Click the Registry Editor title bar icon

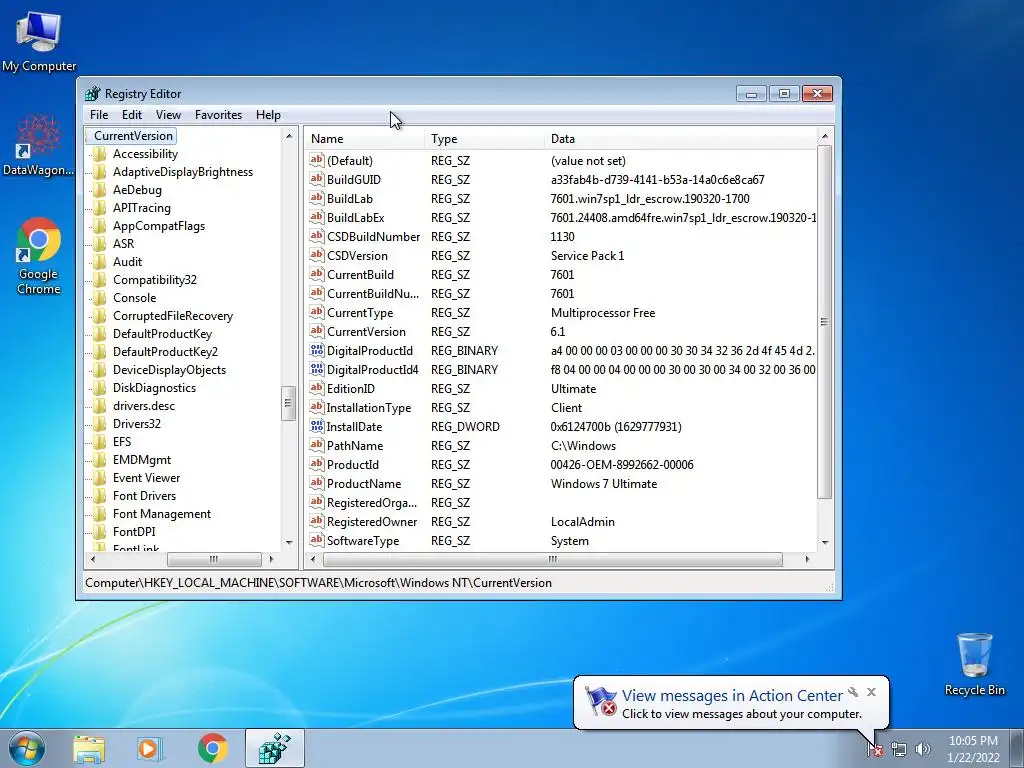[x=93, y=93]
